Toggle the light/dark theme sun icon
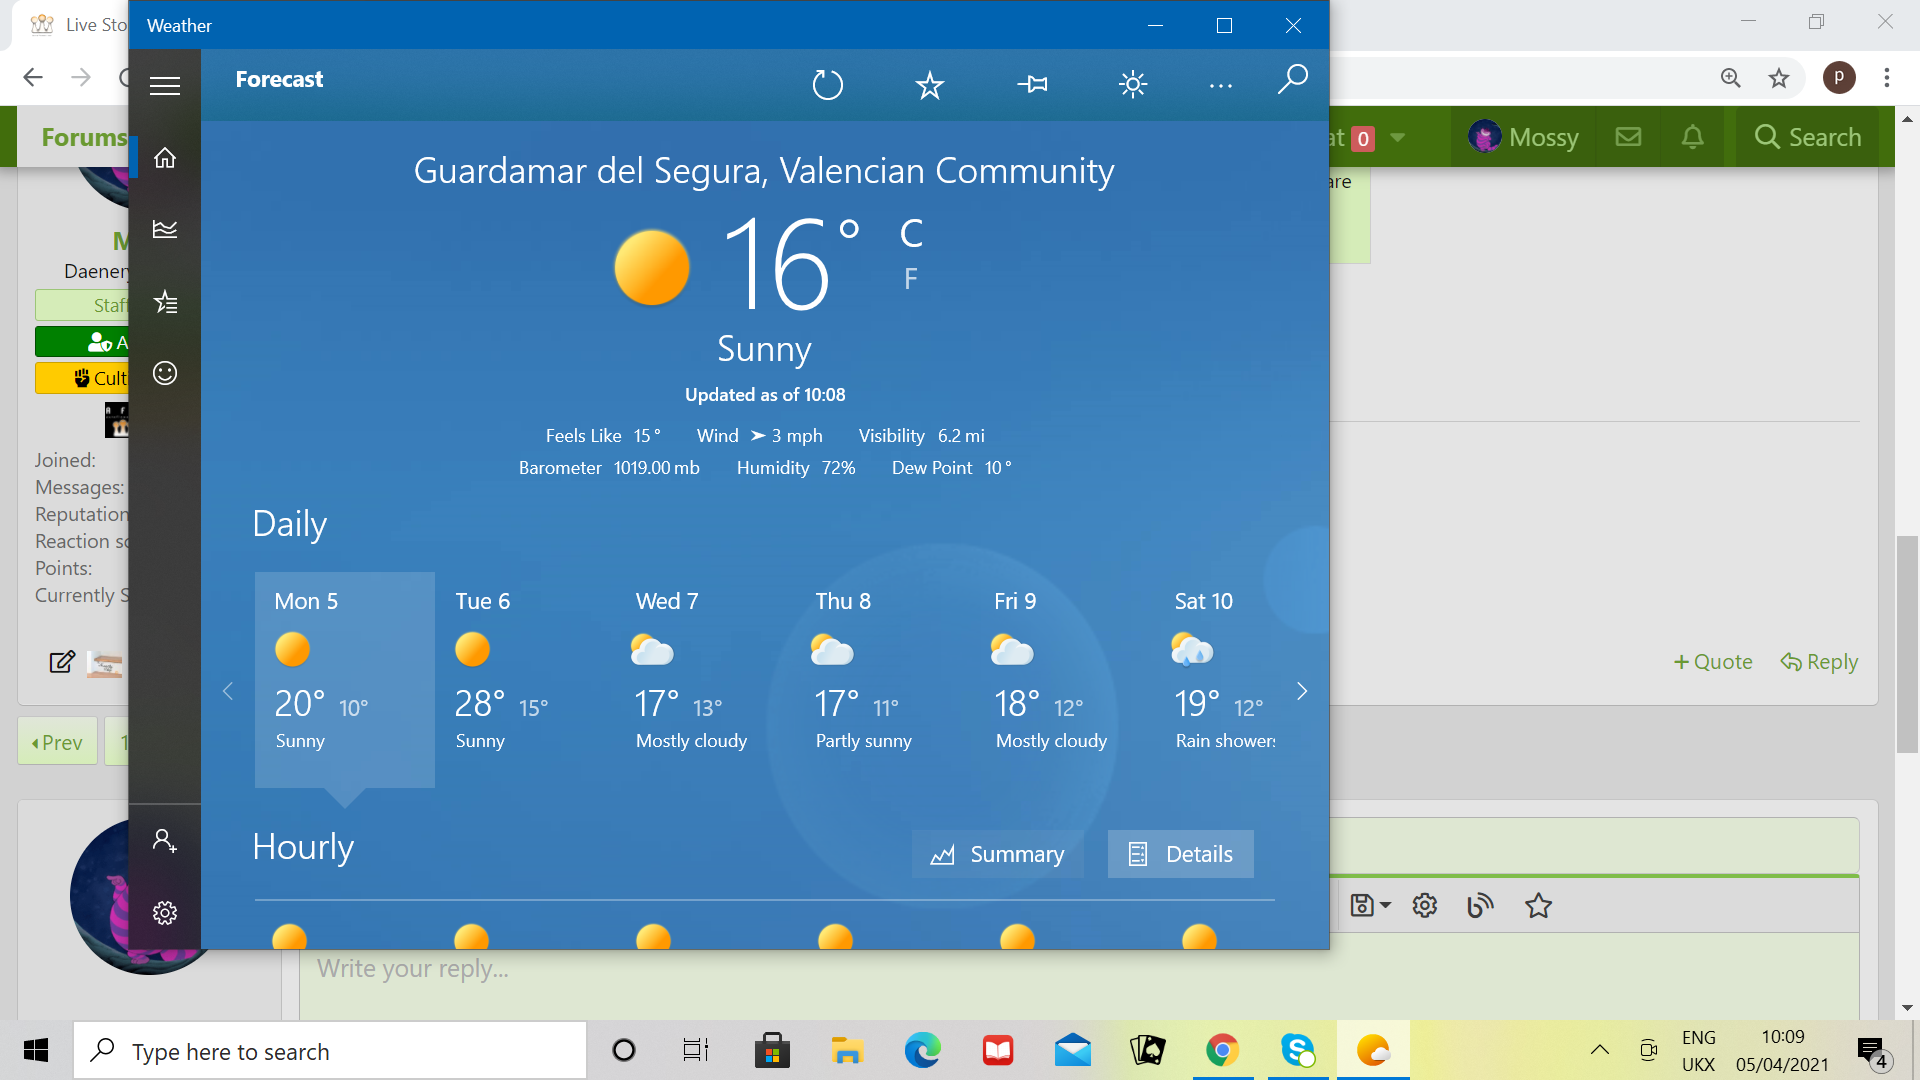This screenshot has height=1080, width=1920. coord(1133,84)
